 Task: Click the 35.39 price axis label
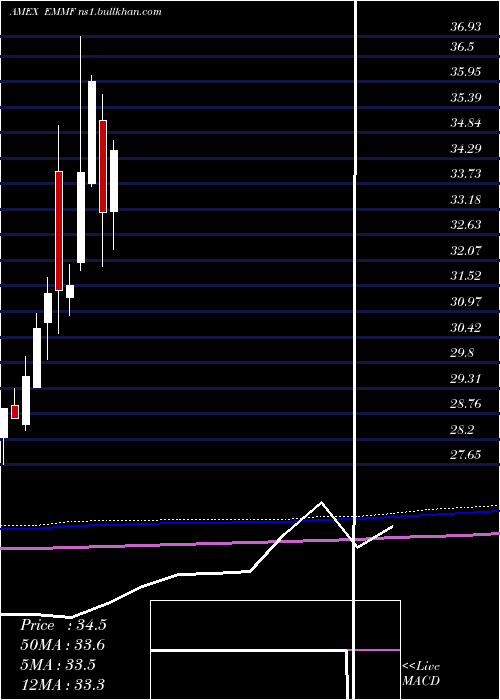(466, 97)
